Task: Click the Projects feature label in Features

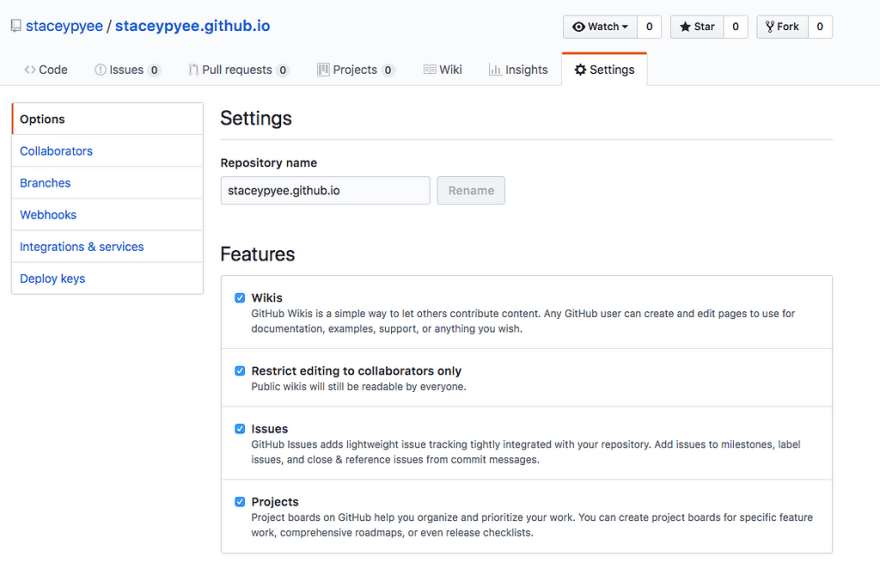Action: click(x=275, y=502)
